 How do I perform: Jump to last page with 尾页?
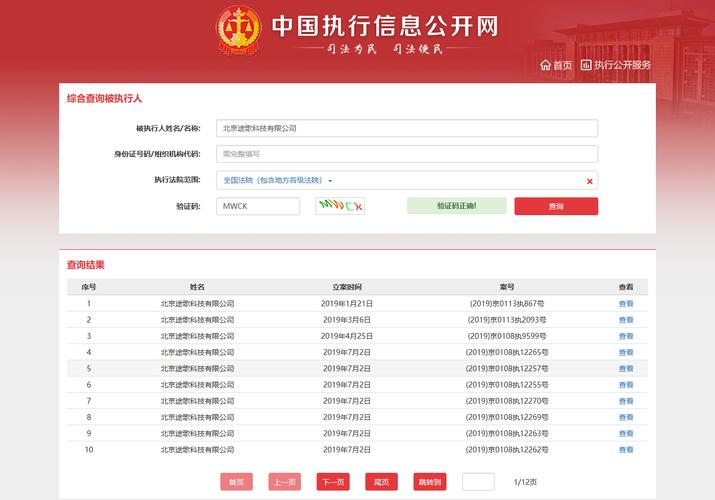(381, 482)
